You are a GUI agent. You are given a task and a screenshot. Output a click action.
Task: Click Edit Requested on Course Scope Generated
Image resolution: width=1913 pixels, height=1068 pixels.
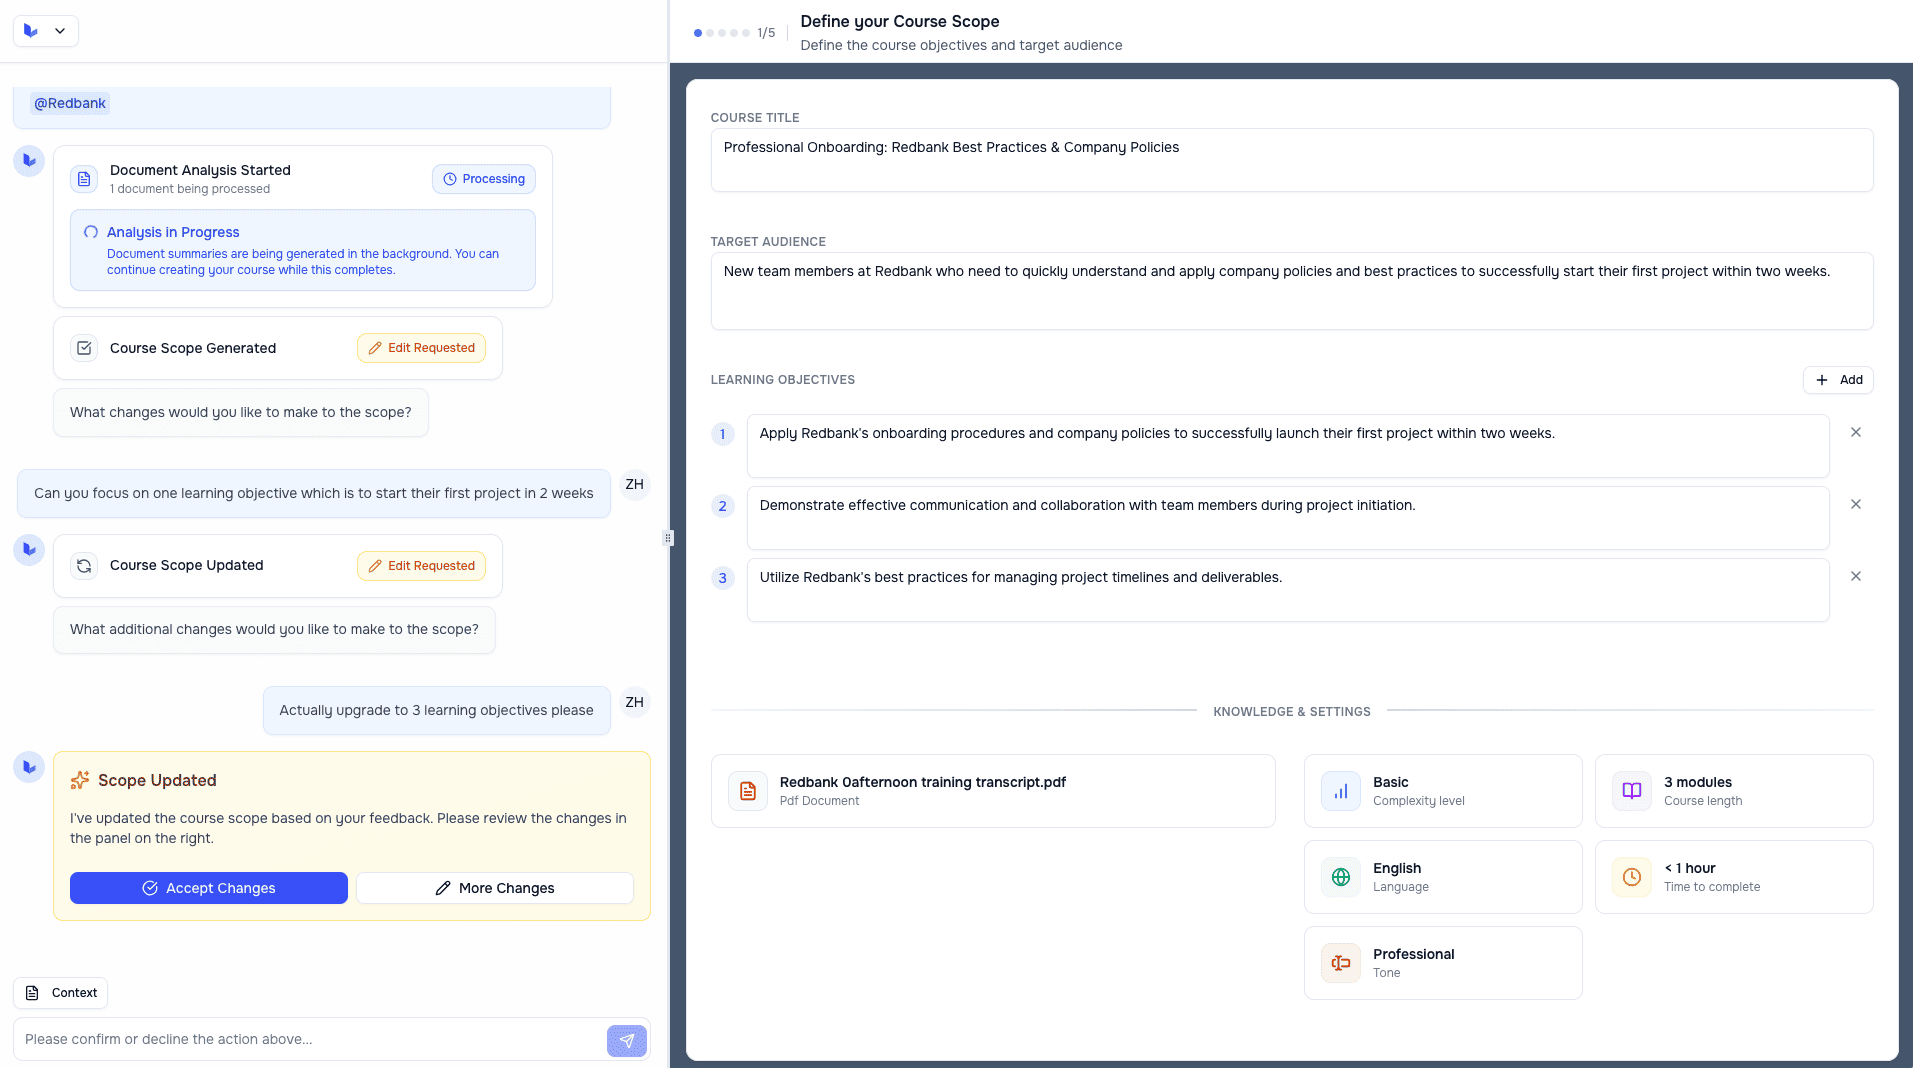click(x=421, y=347)
